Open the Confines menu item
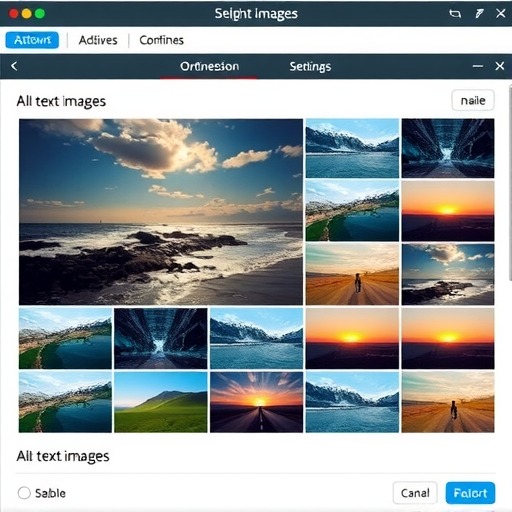 pyautogui.click(x=161, y=40)
